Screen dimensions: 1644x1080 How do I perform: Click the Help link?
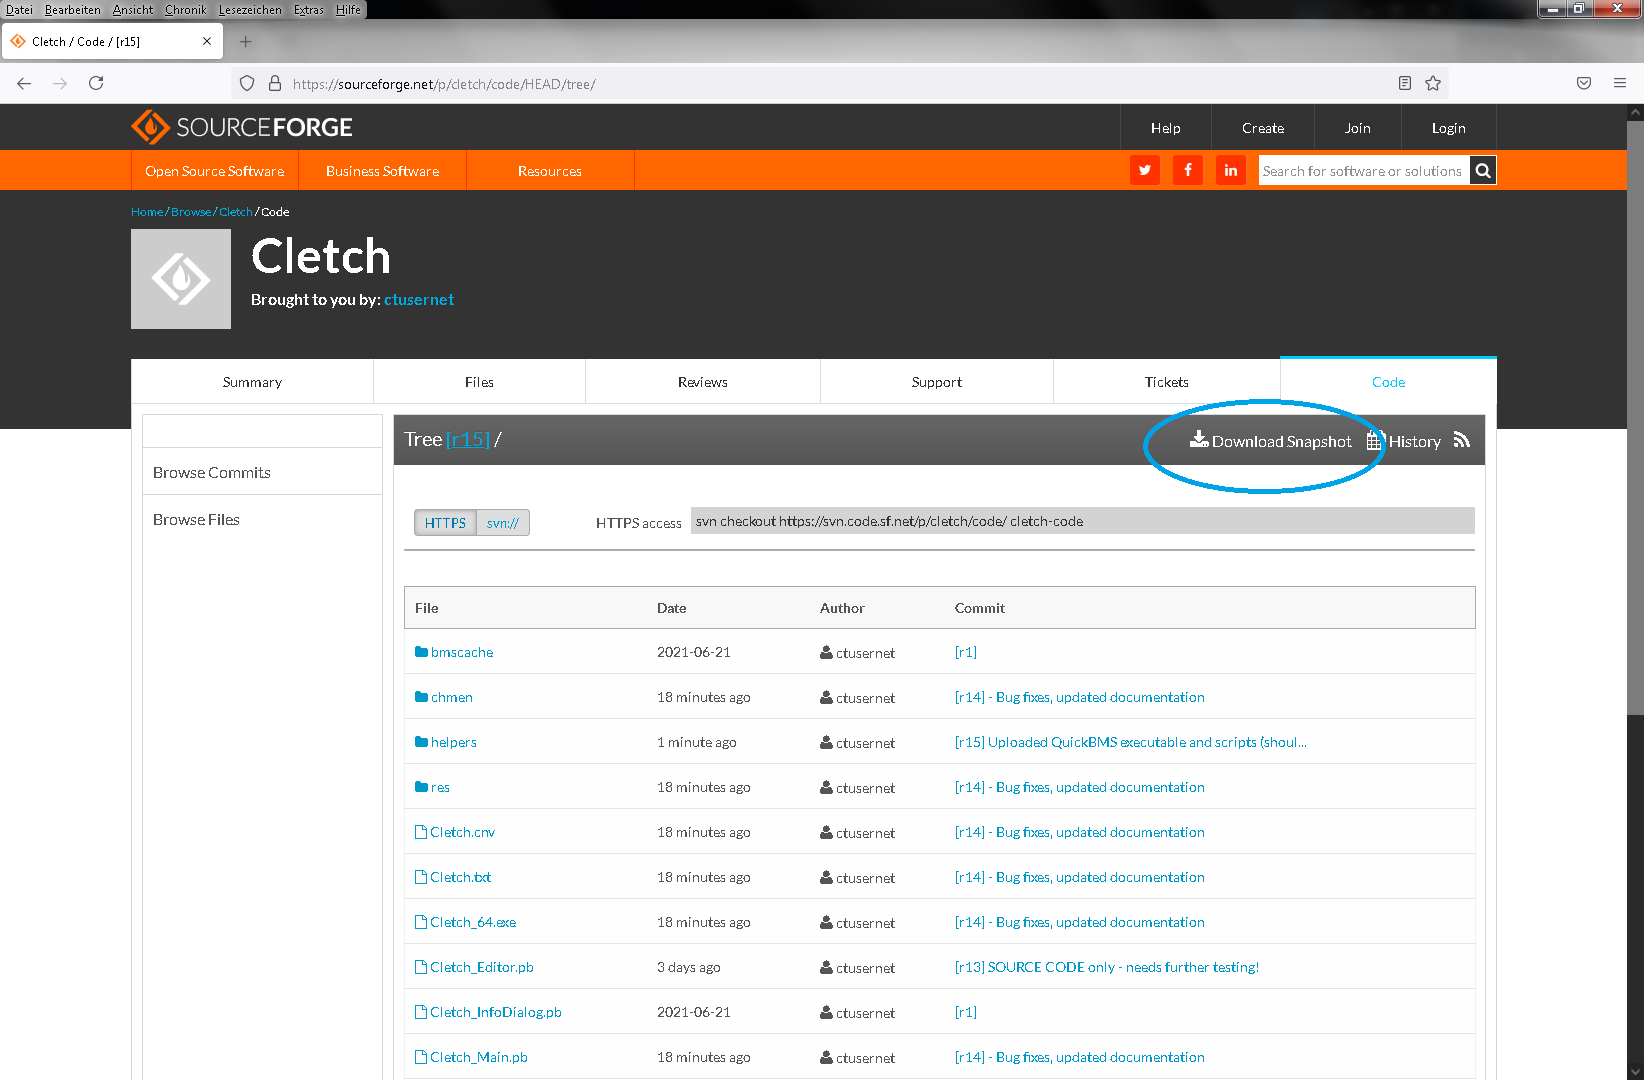click(x=1166, y=128)
